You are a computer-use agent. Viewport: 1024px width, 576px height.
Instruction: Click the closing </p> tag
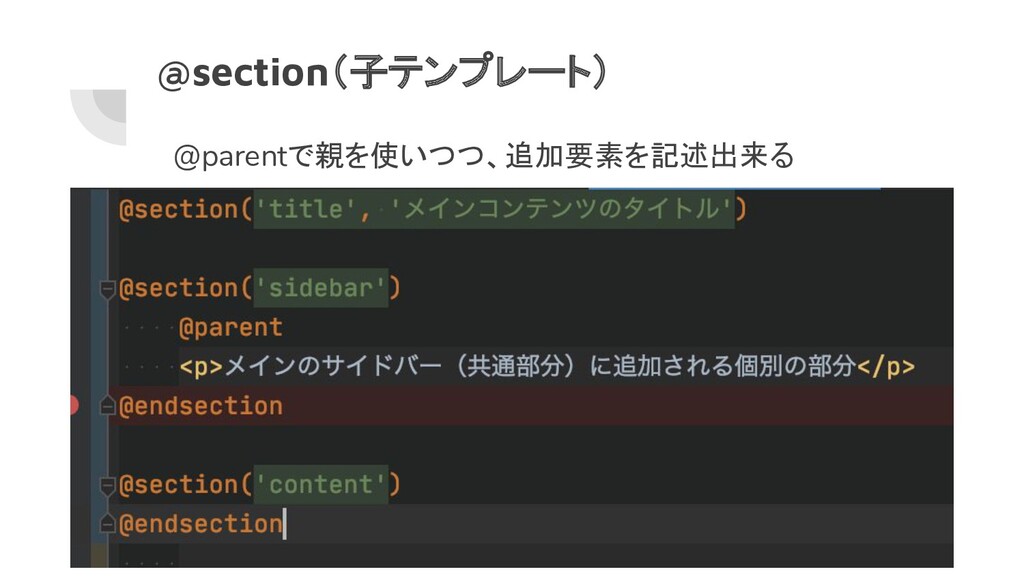tap(886, 367)
